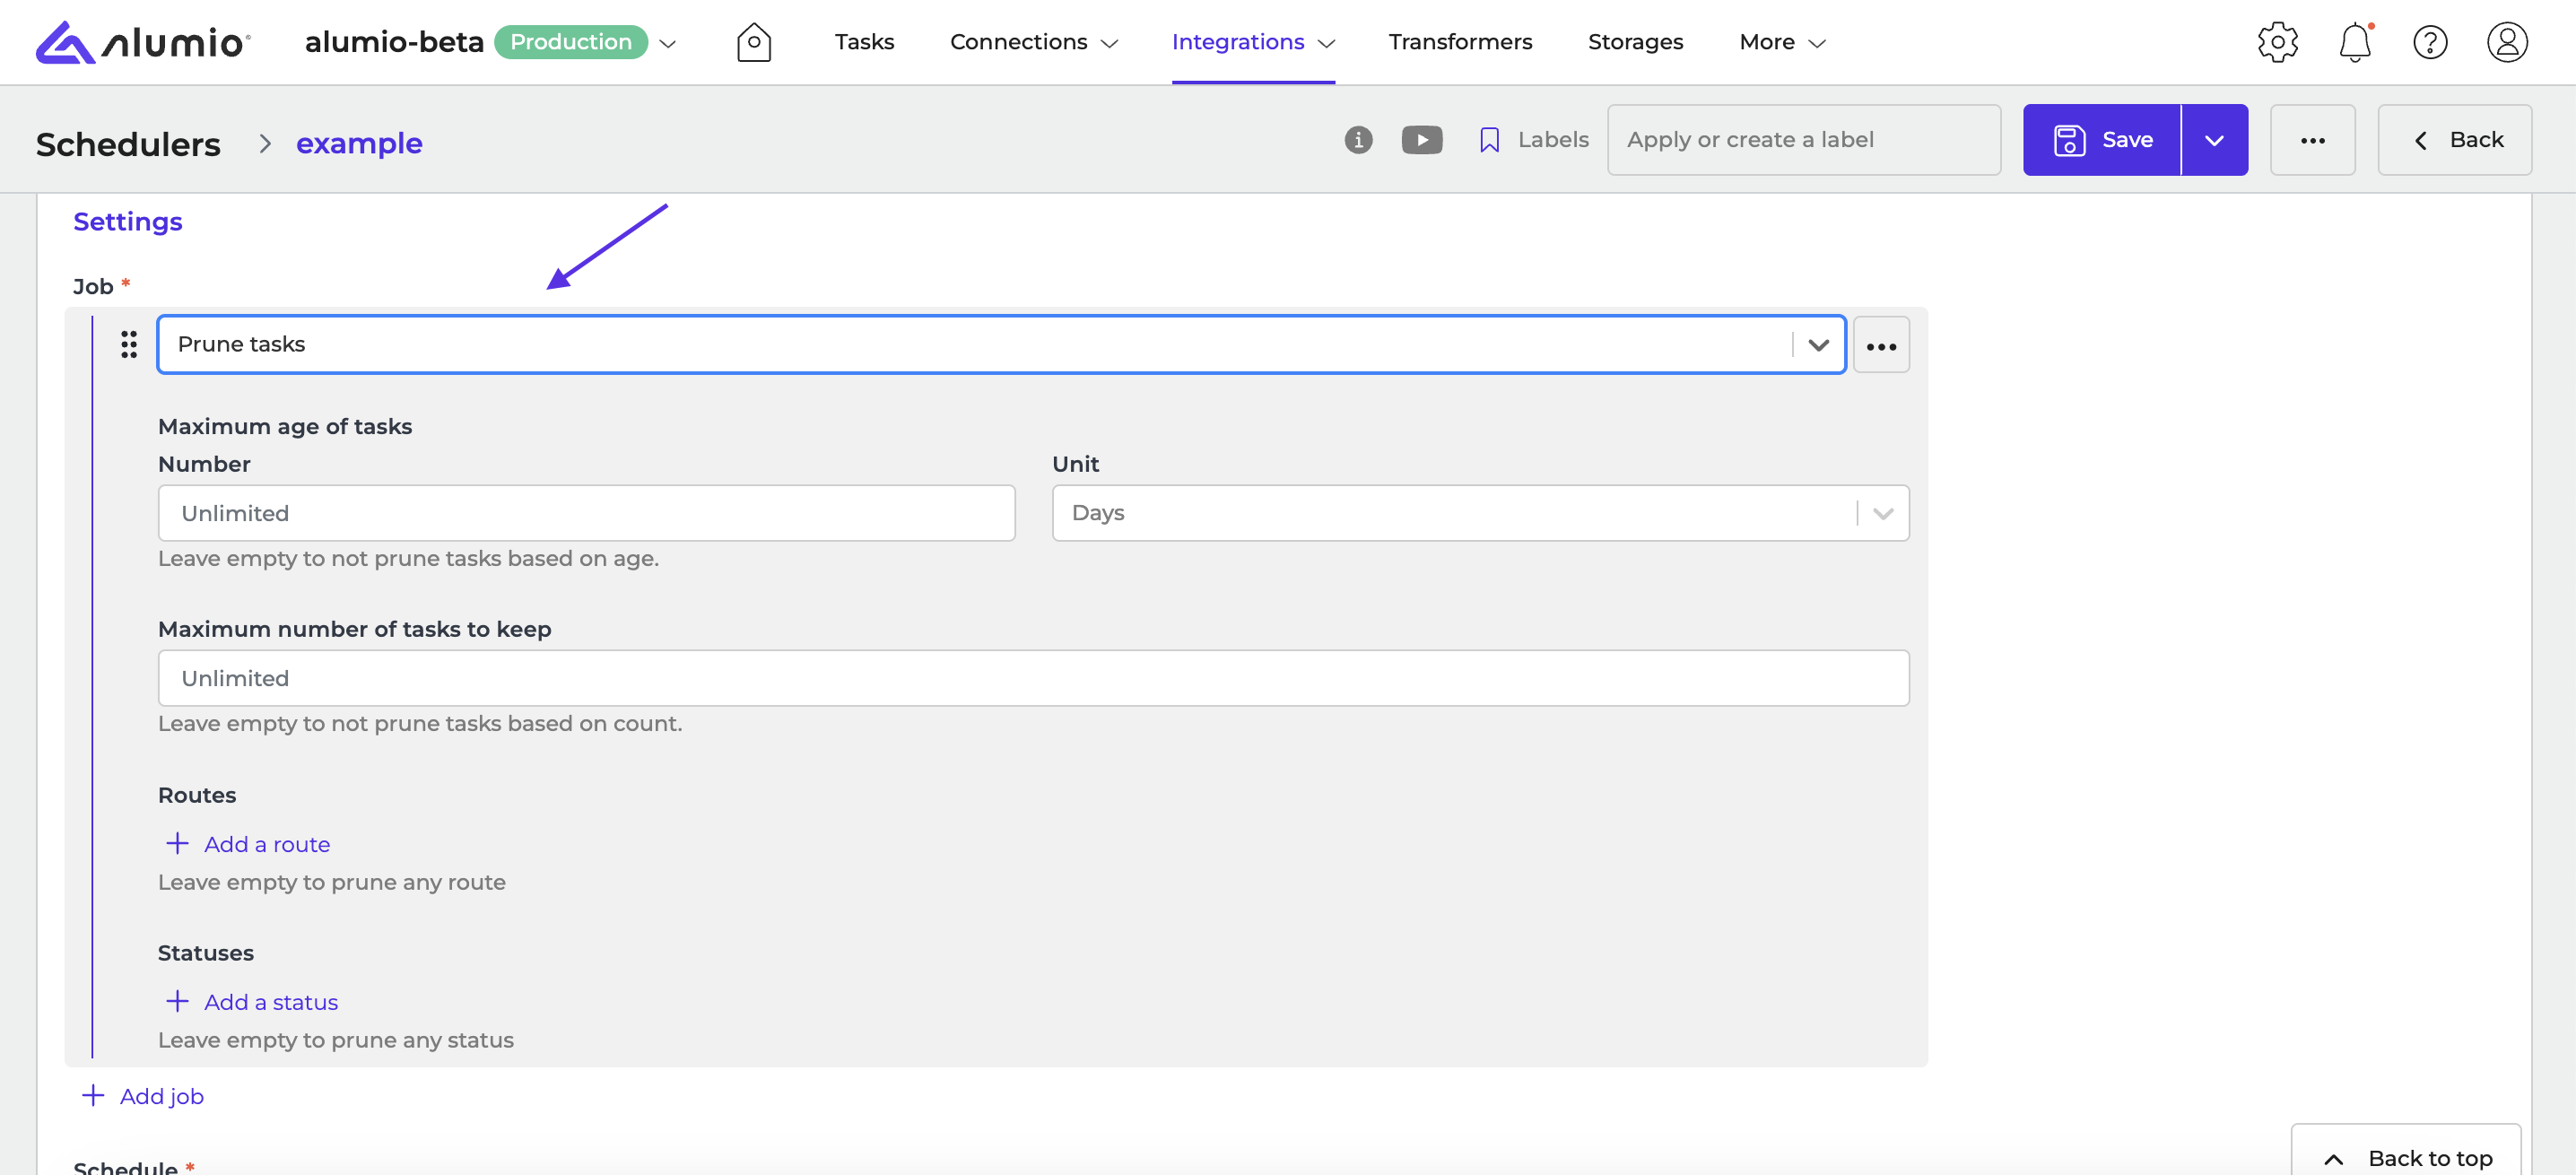
Task: Expand the Prune tasks job dropdown
Action: point(1817,345)
